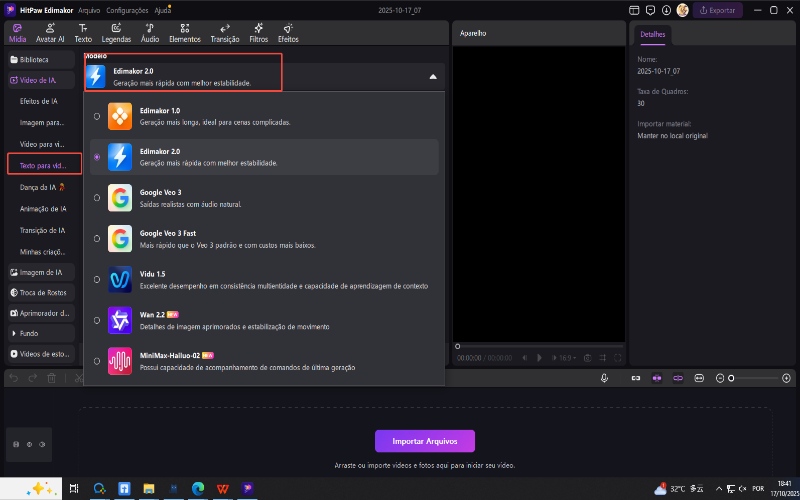The width and height of the screenshot is (800, 500).
Task: Click the preview snapshot camera icon
Action: 587,358
